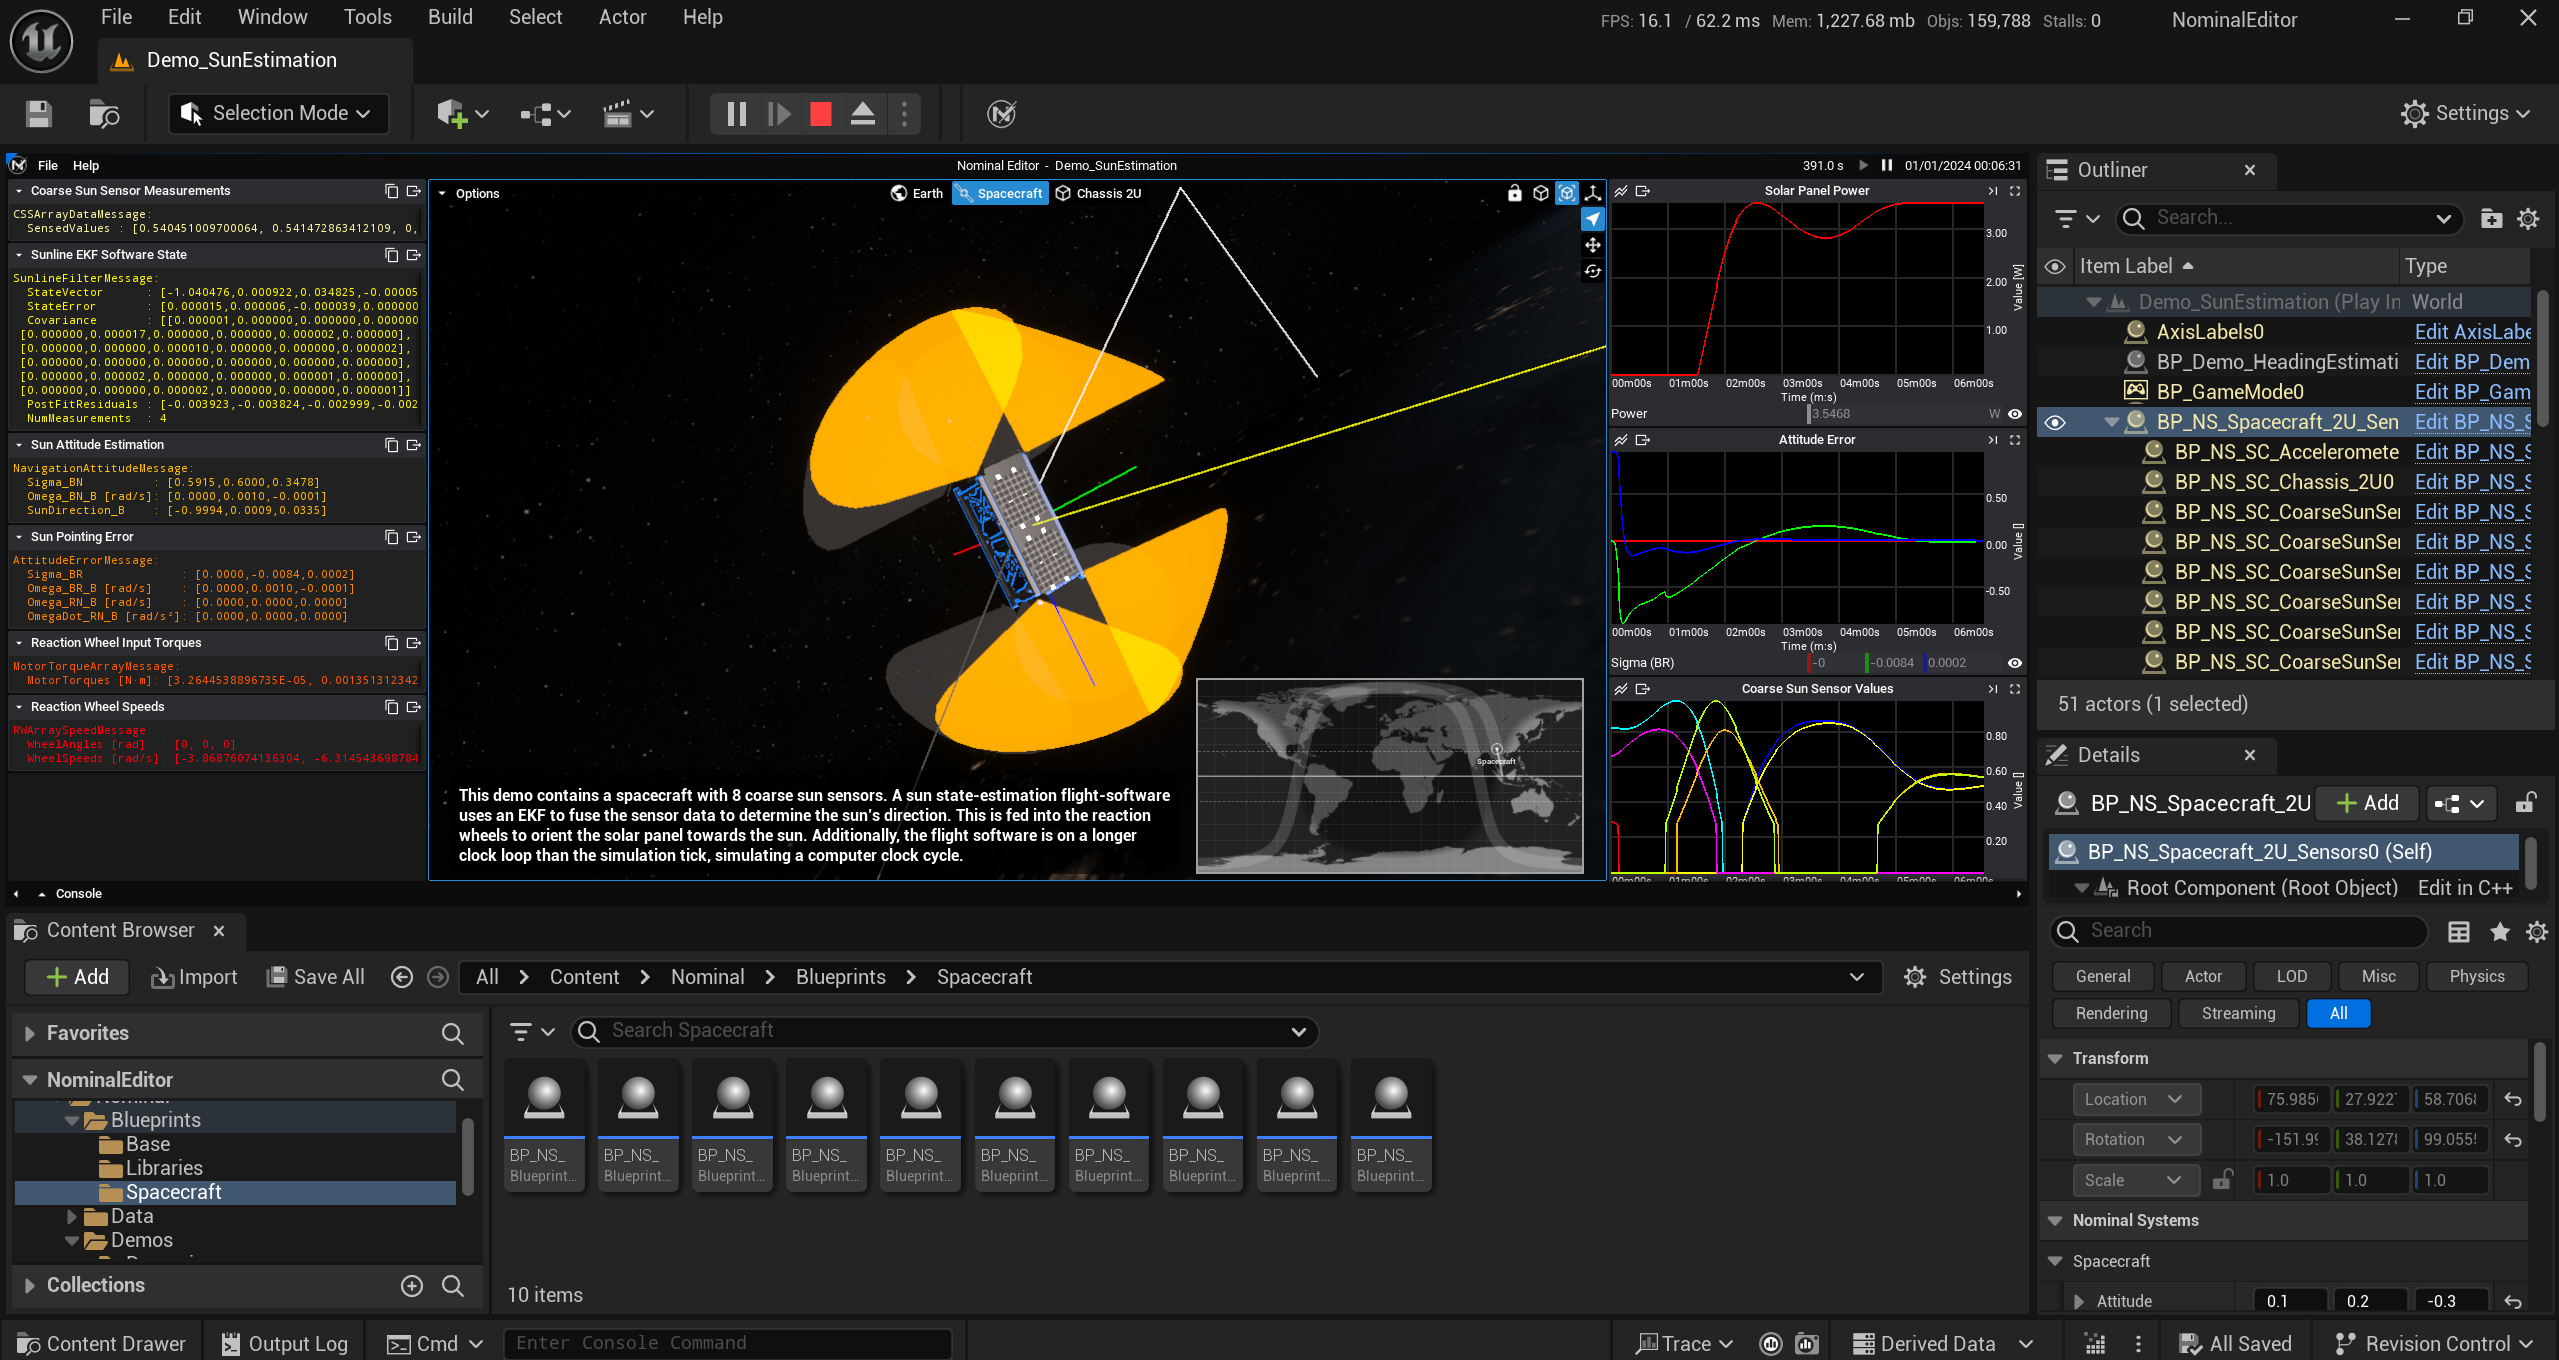This screenshot has width=2559, height=1360.
Task: Open the Location type dropdown
Action: tap(2135, 1099)
